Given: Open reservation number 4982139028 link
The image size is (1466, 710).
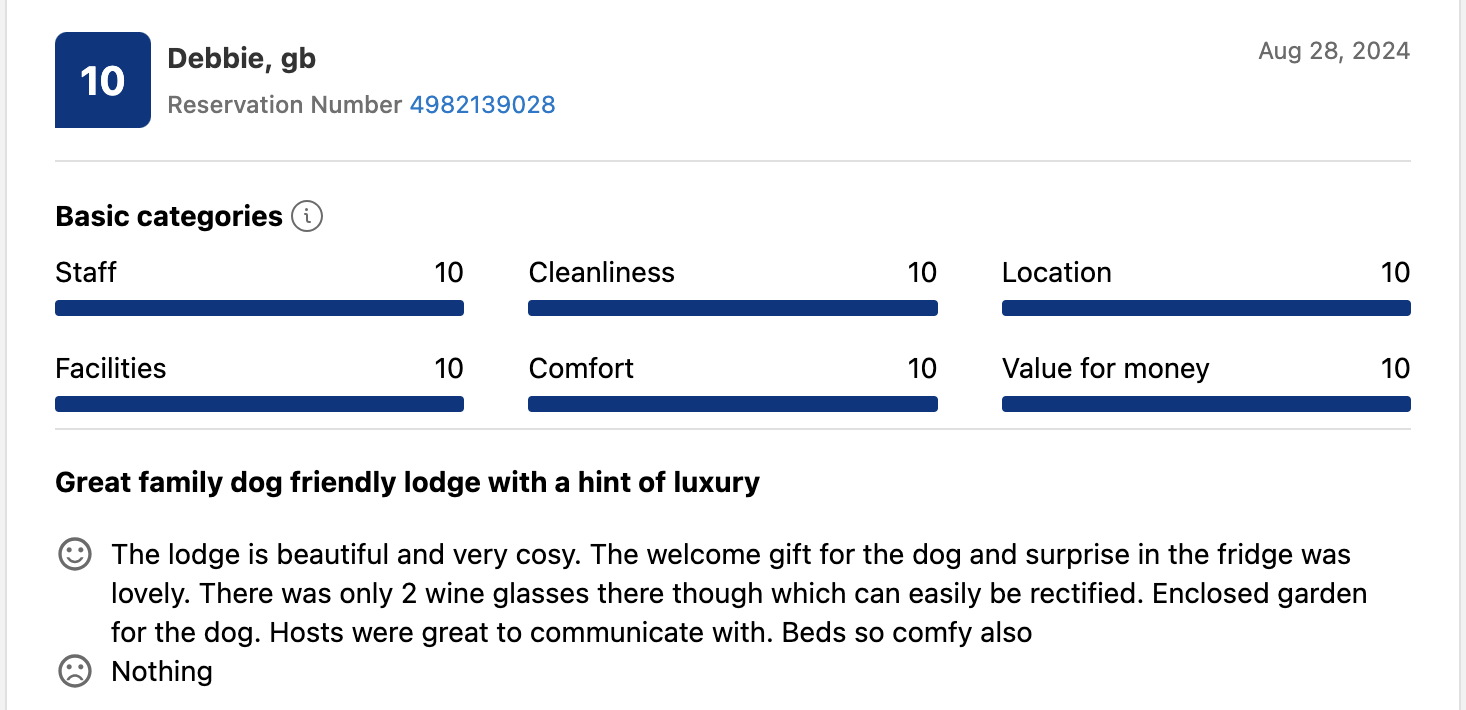Looking at the screenshot, I should (482, 105).
